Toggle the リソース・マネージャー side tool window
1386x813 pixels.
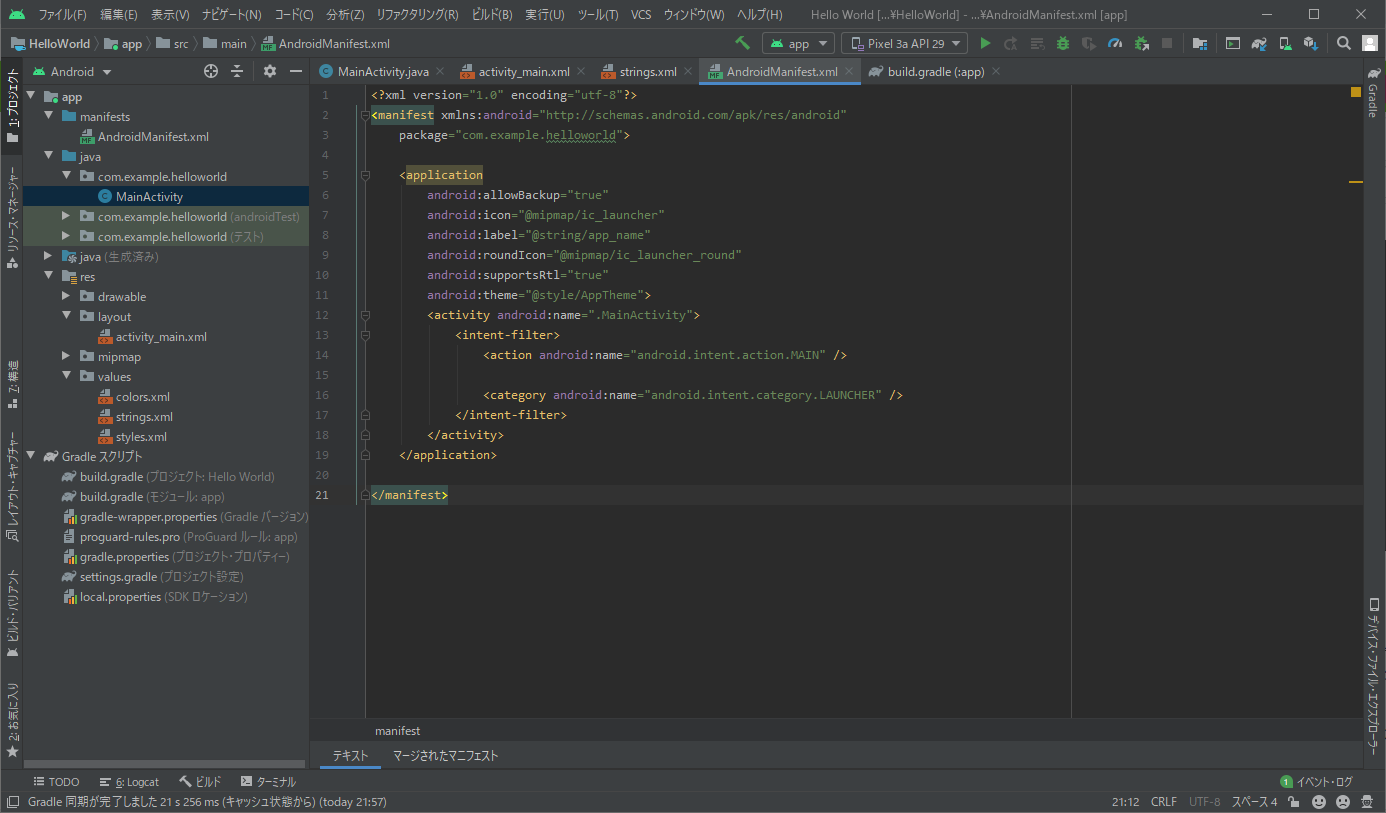coord(12,218)
